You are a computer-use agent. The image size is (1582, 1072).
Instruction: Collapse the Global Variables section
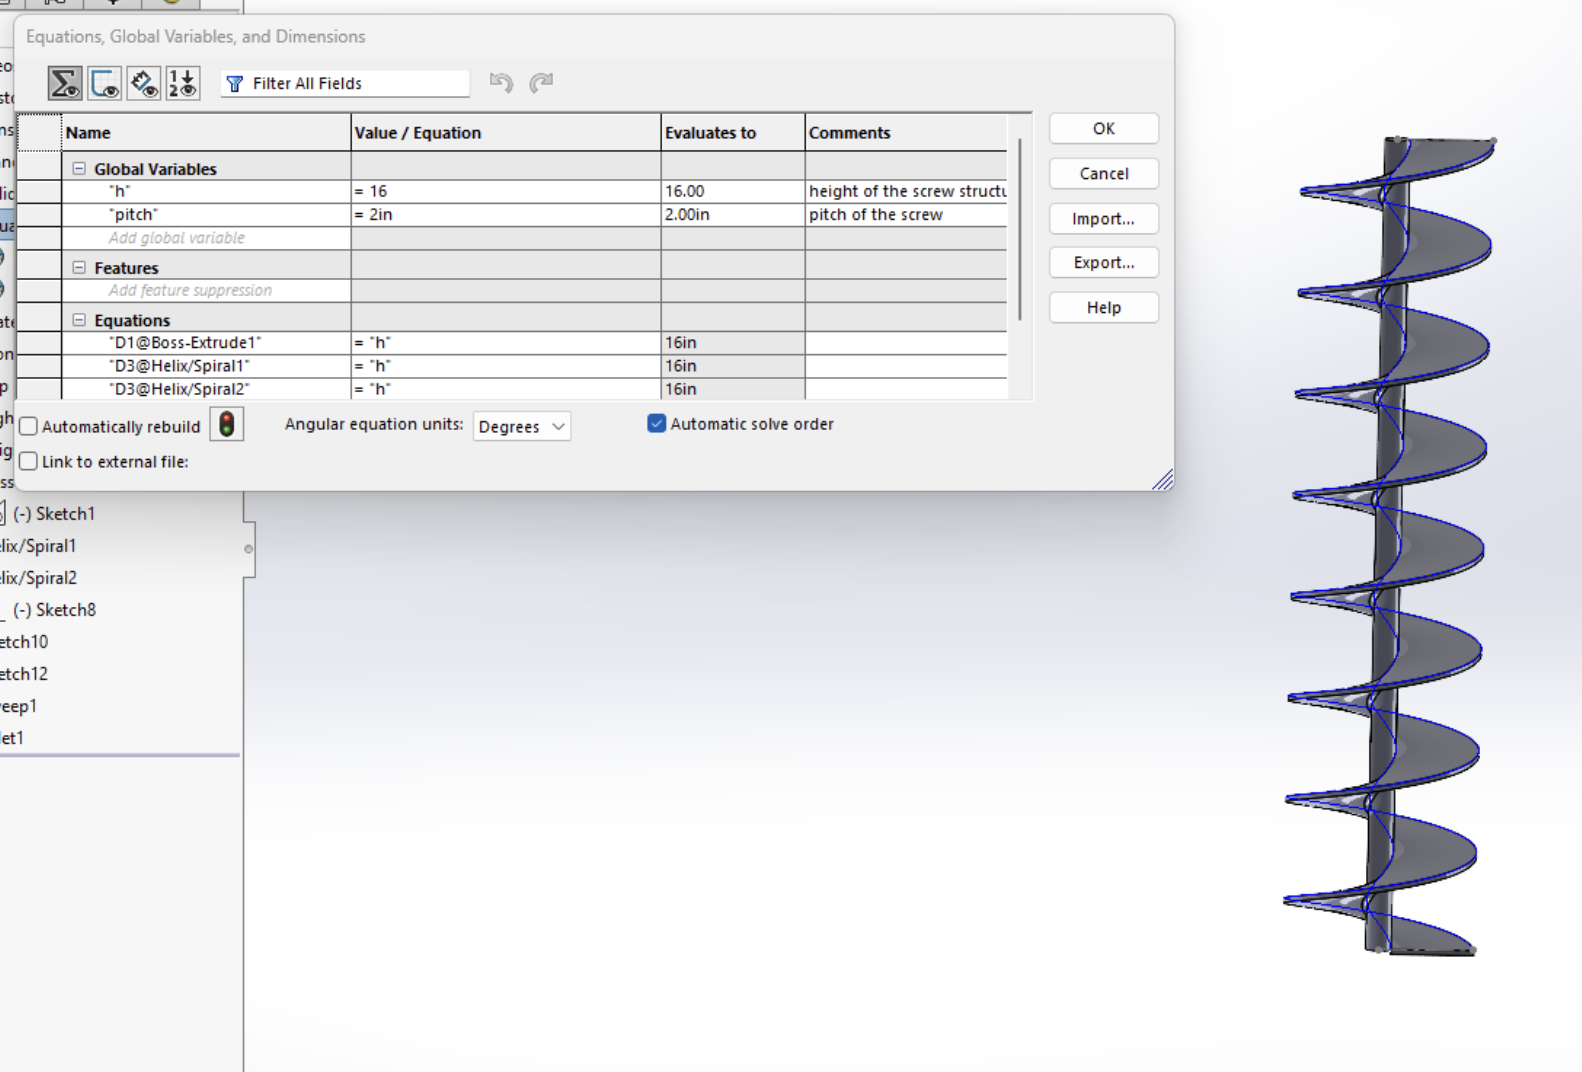[79, 169]
